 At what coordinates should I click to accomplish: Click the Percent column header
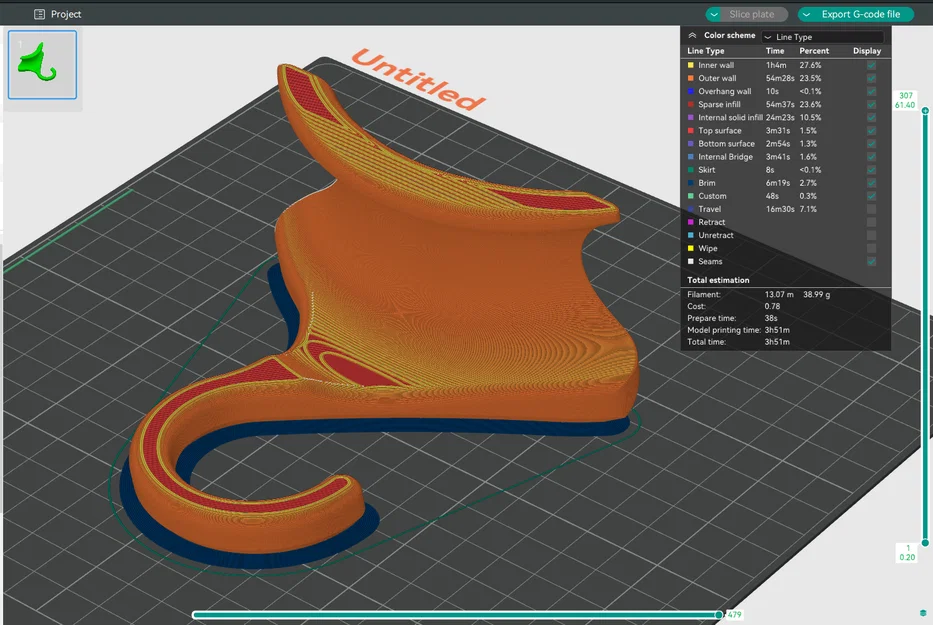[x=814, y=51]
